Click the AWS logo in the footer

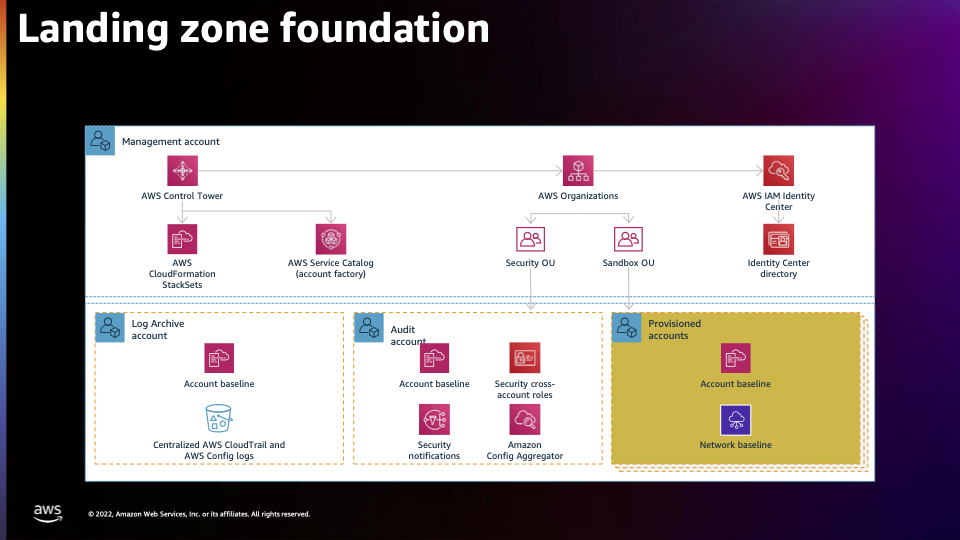47,512
